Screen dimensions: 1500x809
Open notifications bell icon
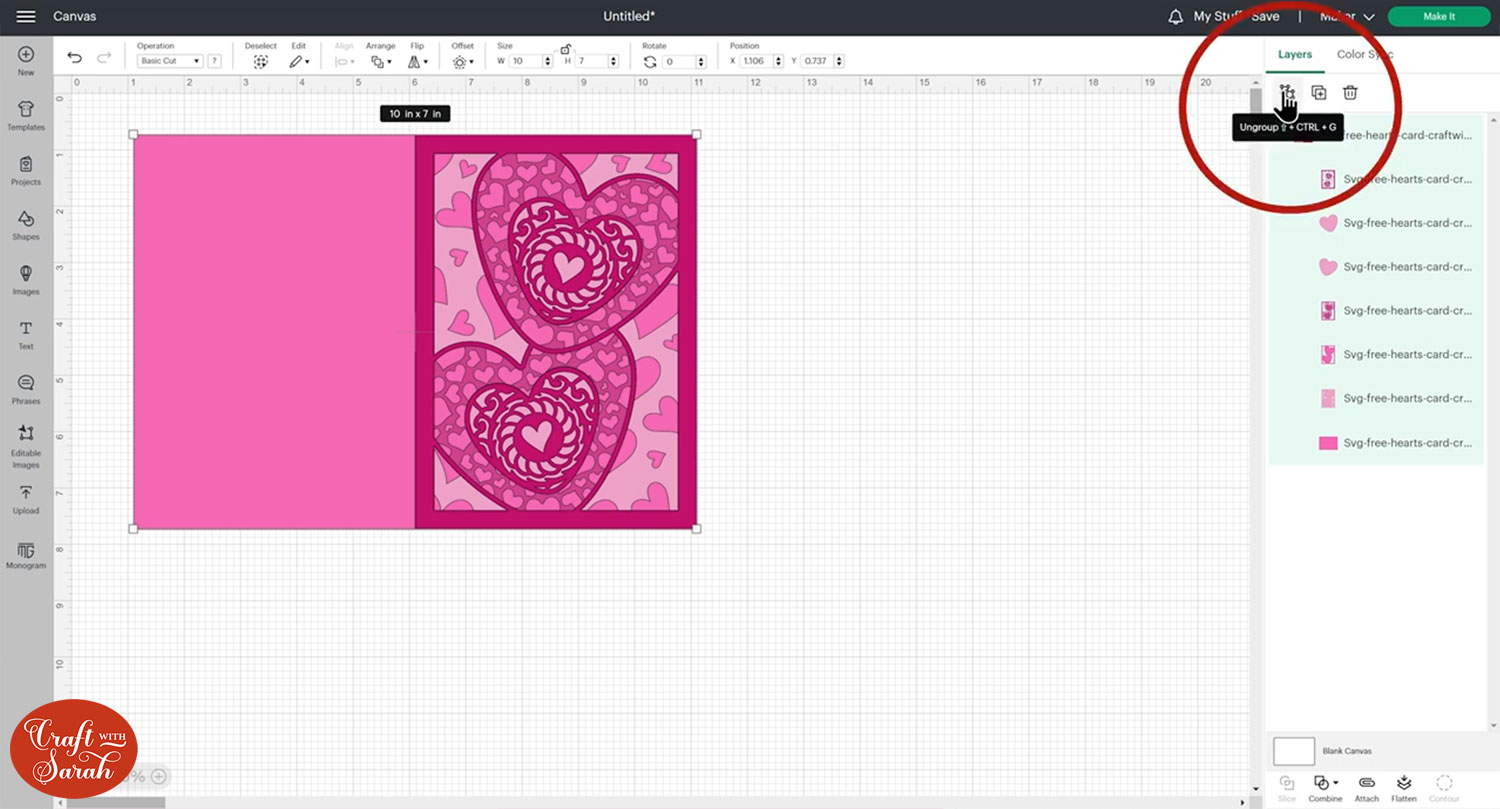tap(1176, 17)
